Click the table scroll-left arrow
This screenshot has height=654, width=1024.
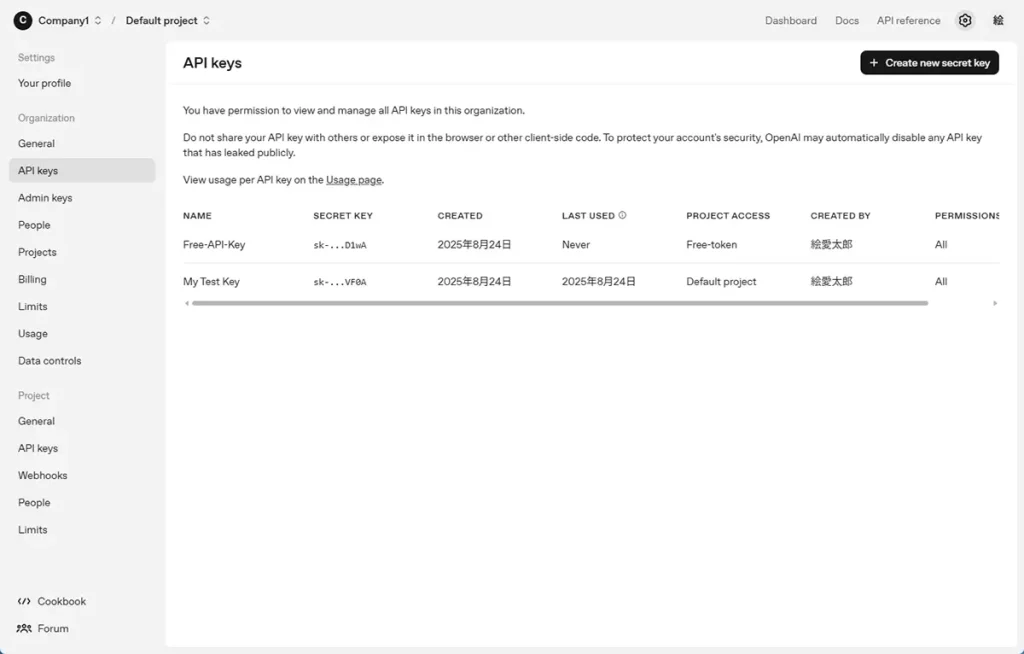click(x=187, y=303)
